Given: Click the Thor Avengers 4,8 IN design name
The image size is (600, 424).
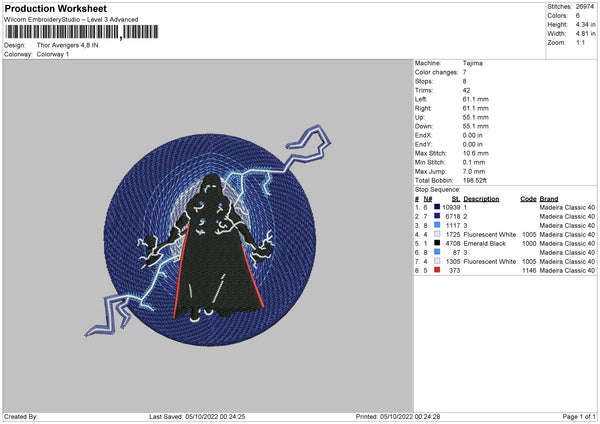Looking at the screenshot, I should (67, 45).
